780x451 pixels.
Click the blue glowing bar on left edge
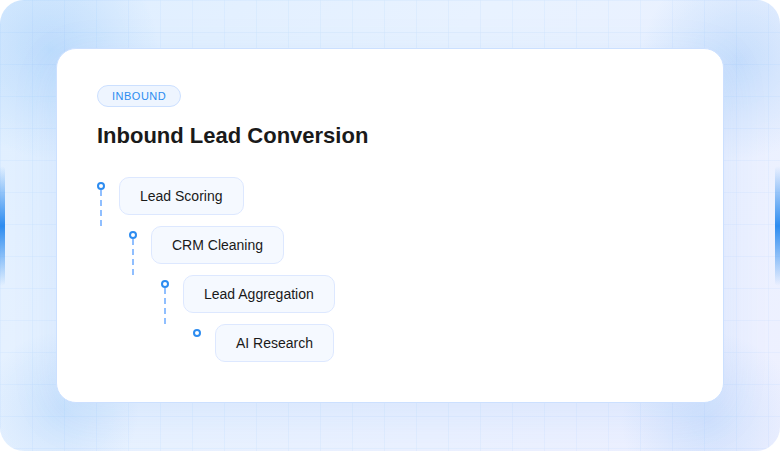[3, 226]
